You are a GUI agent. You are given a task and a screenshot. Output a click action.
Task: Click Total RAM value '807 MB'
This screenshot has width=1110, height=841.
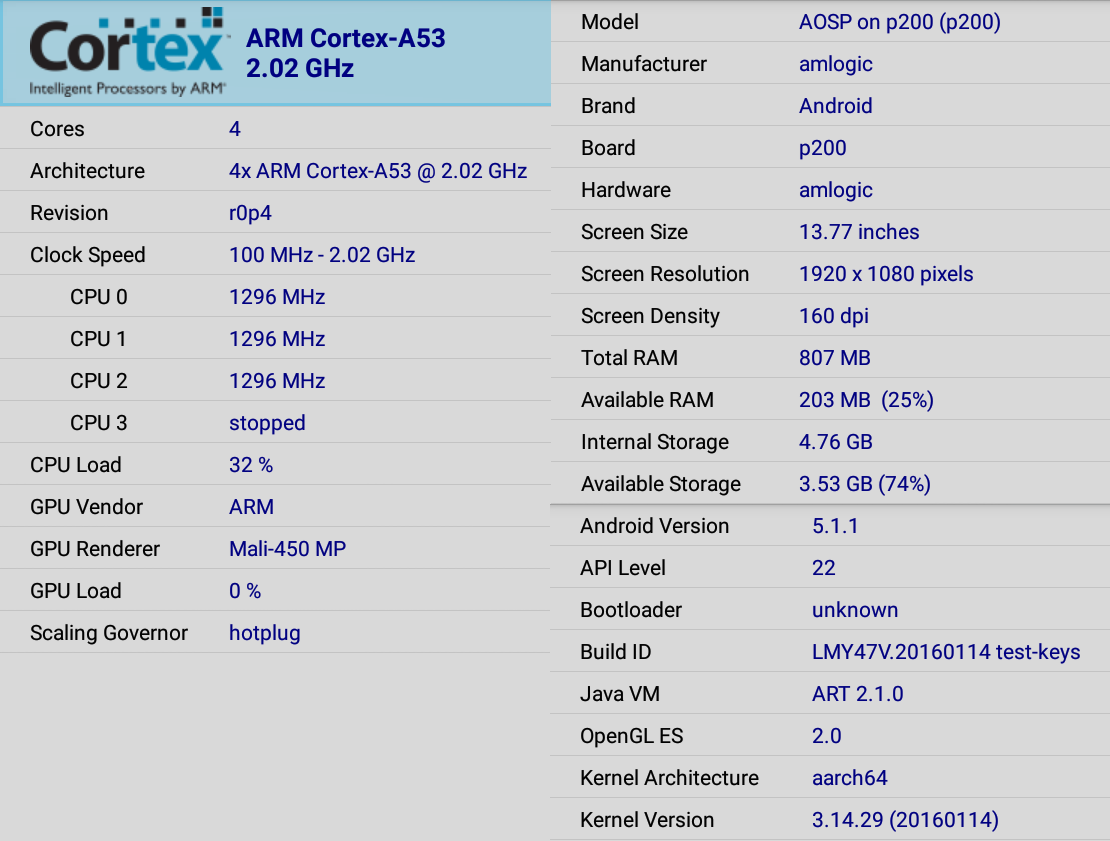pyautogui.click(x=835, y=358)
